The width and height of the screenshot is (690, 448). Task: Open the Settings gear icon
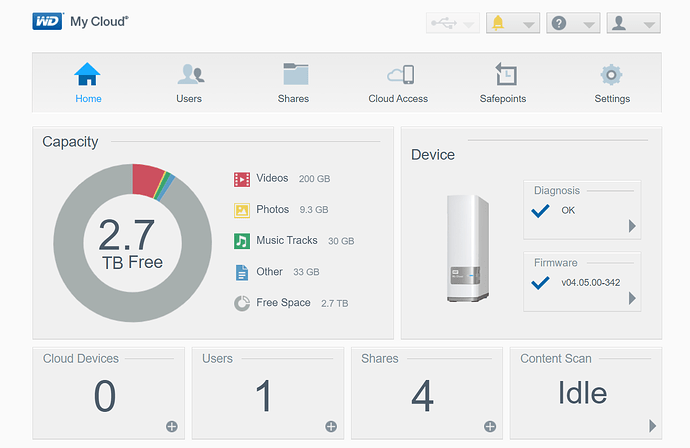pyautogui.click(x=611, y=75)
